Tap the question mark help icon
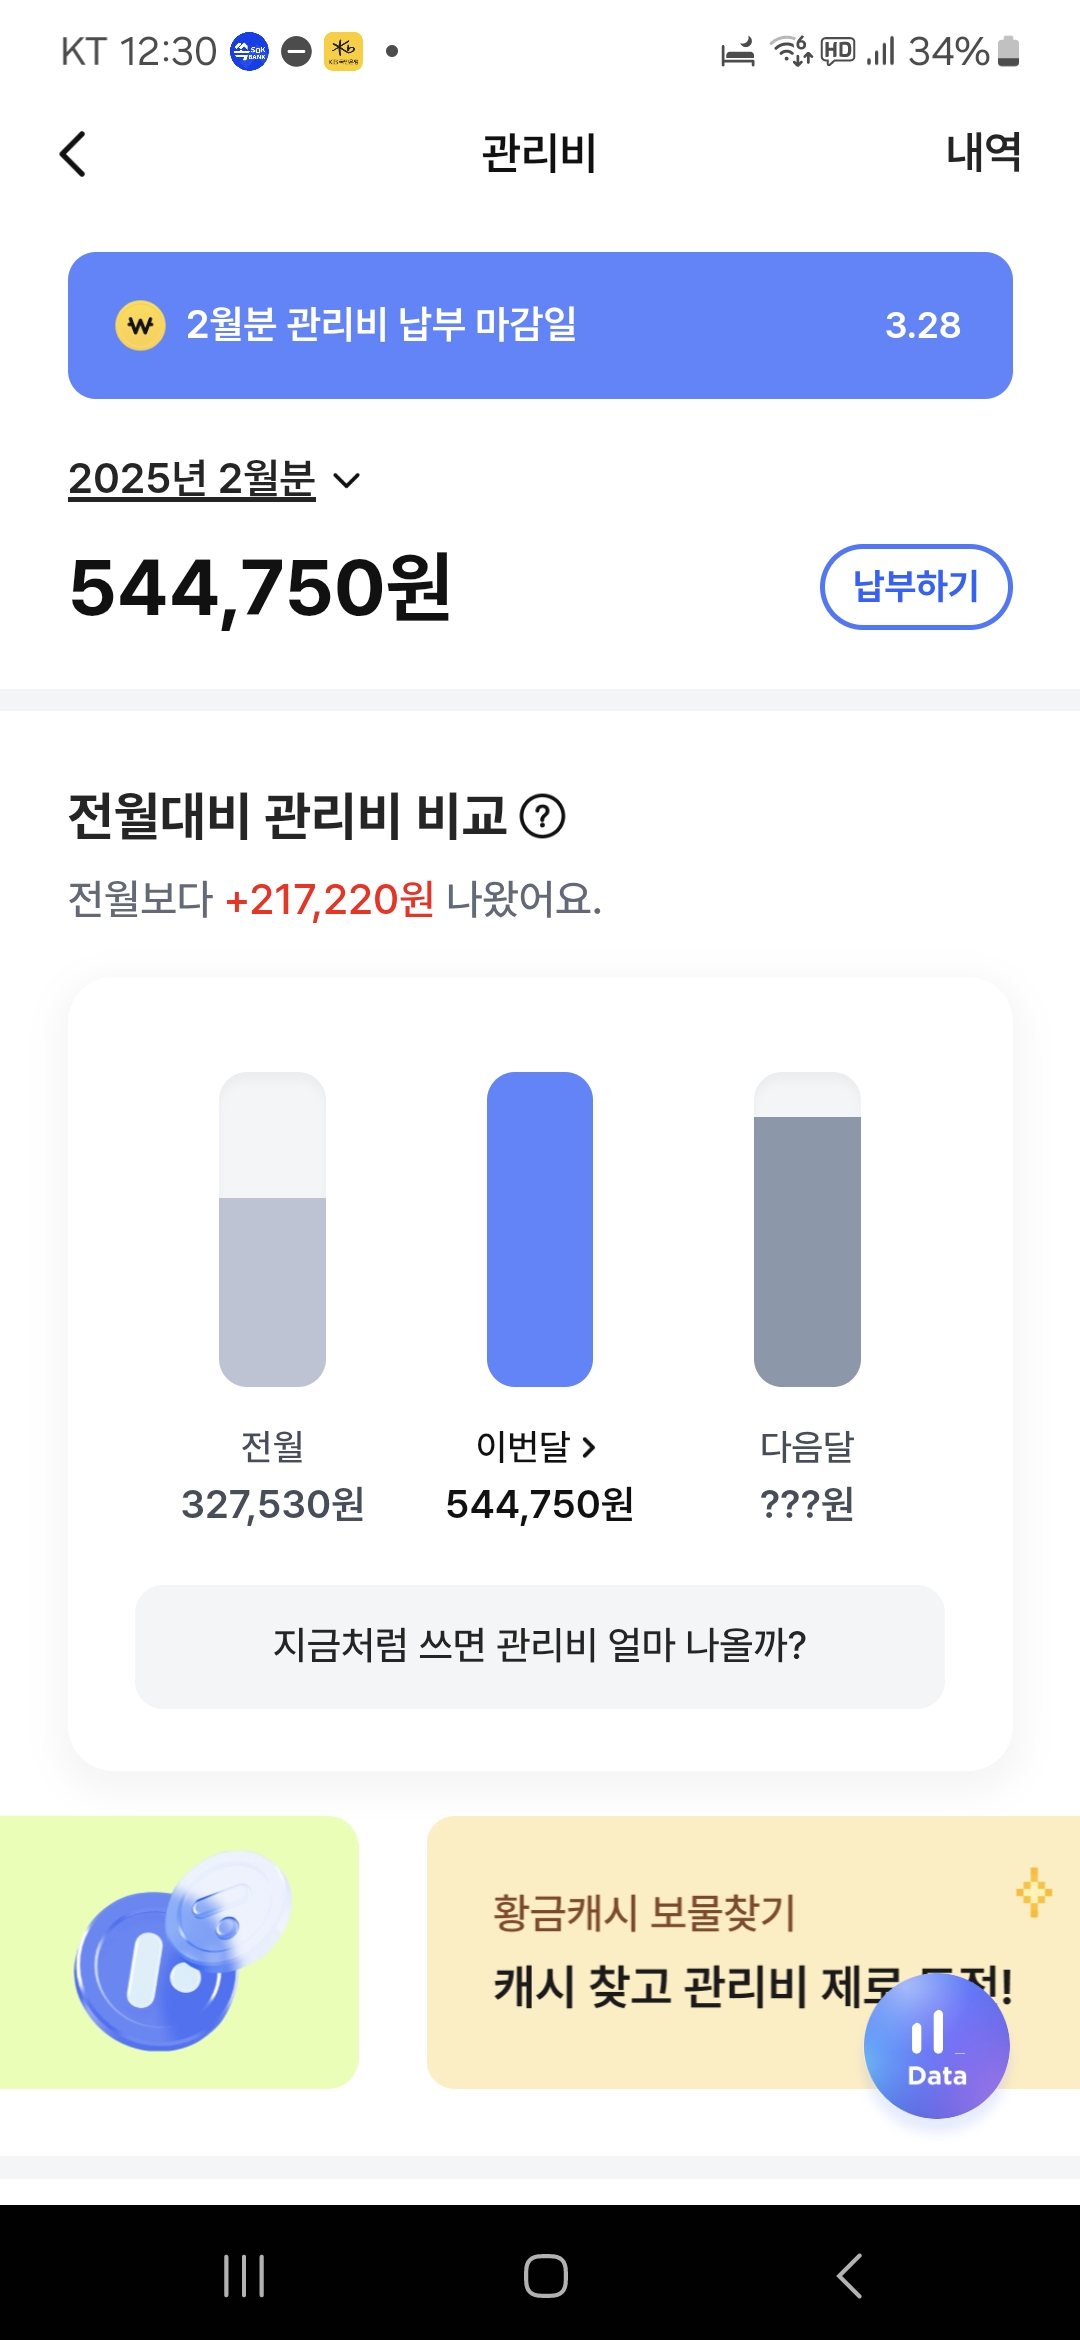The image size is (1080, 2340). pyautogui.click(x=543, y=816)
